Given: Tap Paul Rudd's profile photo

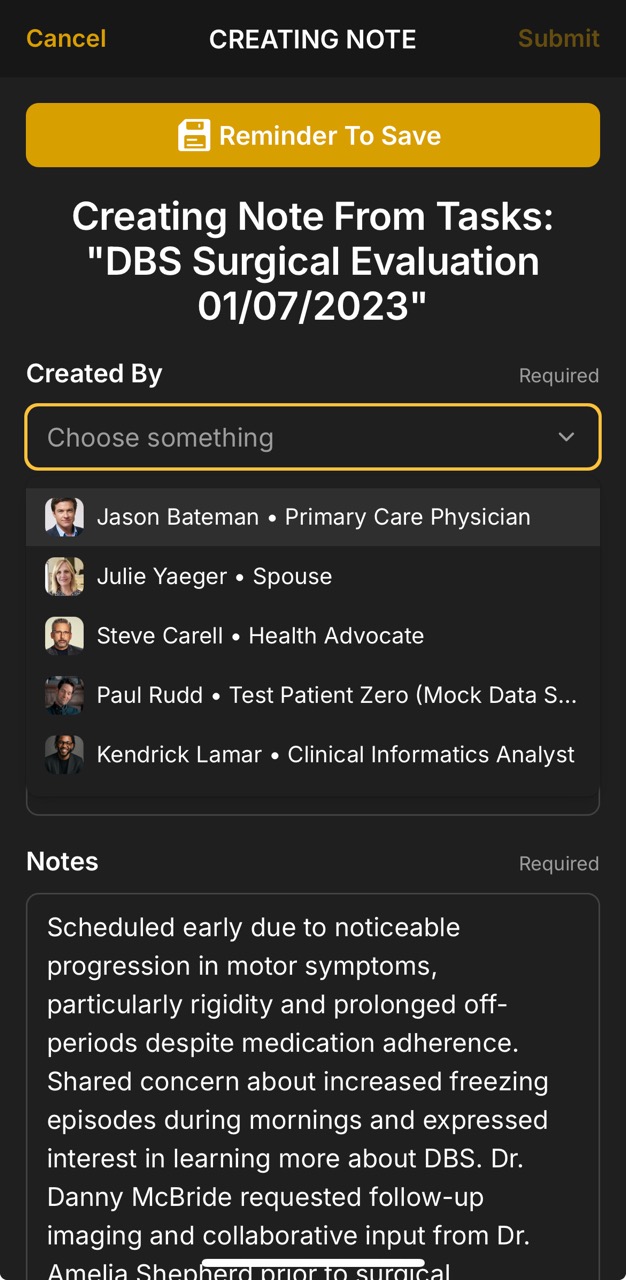Looking at the screenshot, I should click(x=64, y=694).
